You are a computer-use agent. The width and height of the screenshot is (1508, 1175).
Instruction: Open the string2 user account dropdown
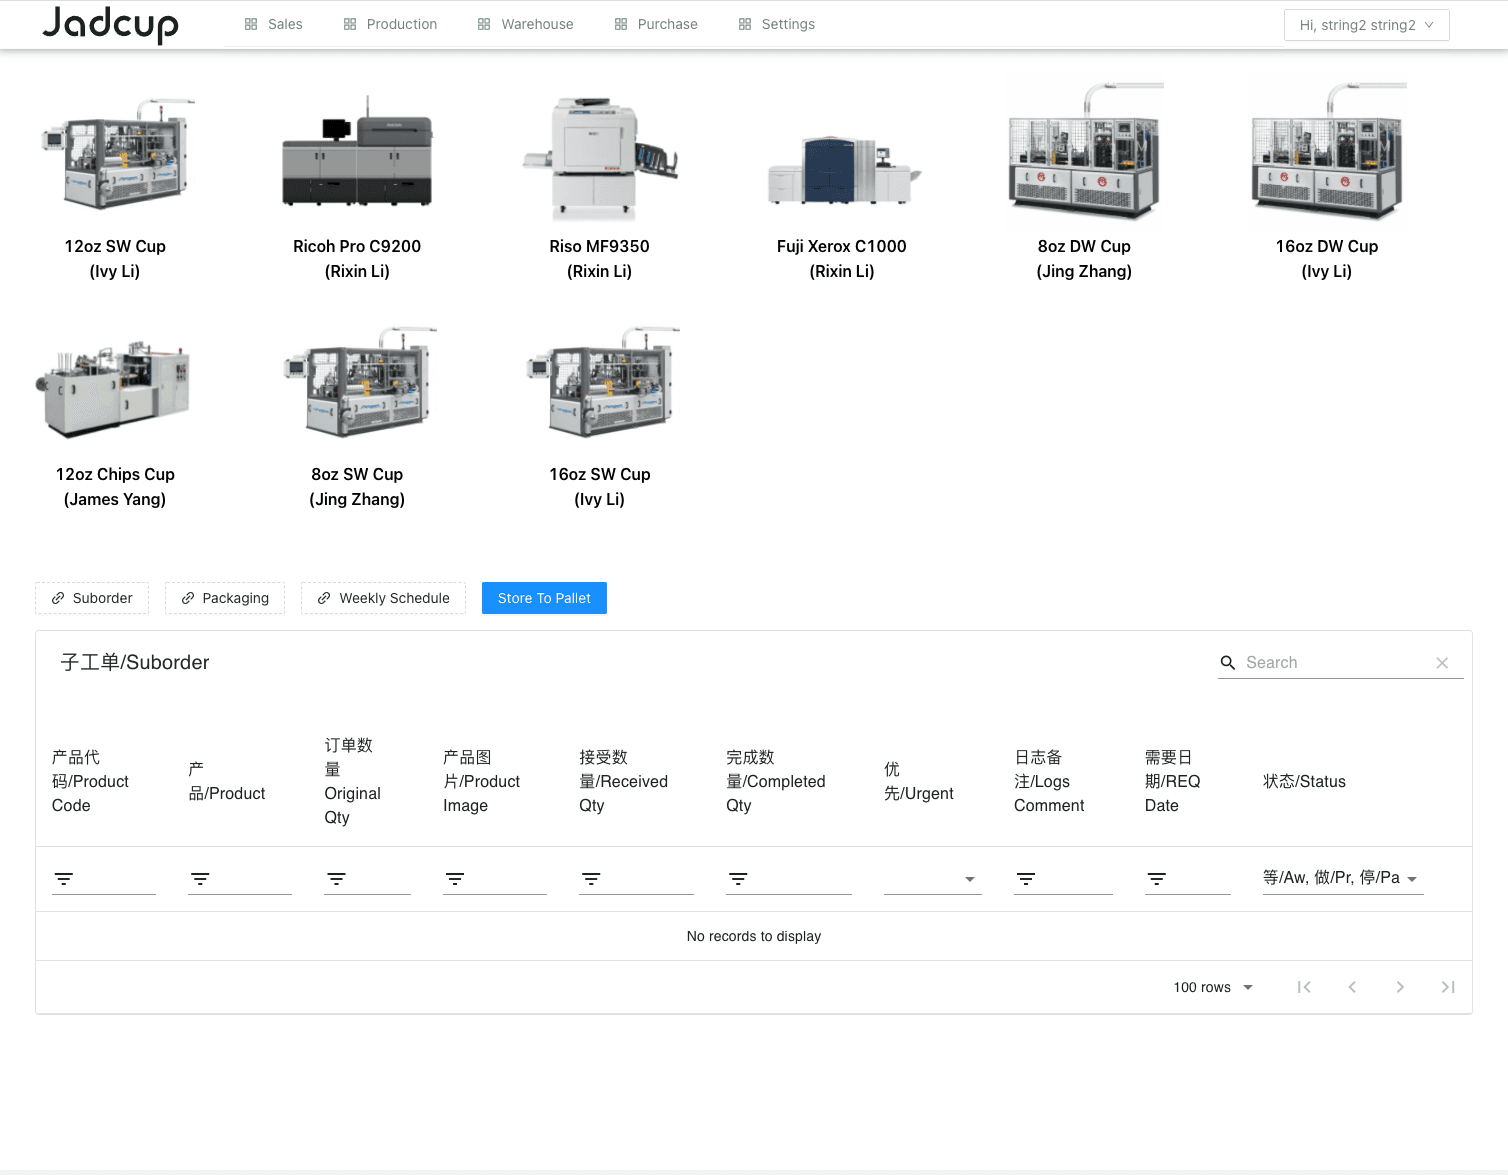[x=1366, y=25]
